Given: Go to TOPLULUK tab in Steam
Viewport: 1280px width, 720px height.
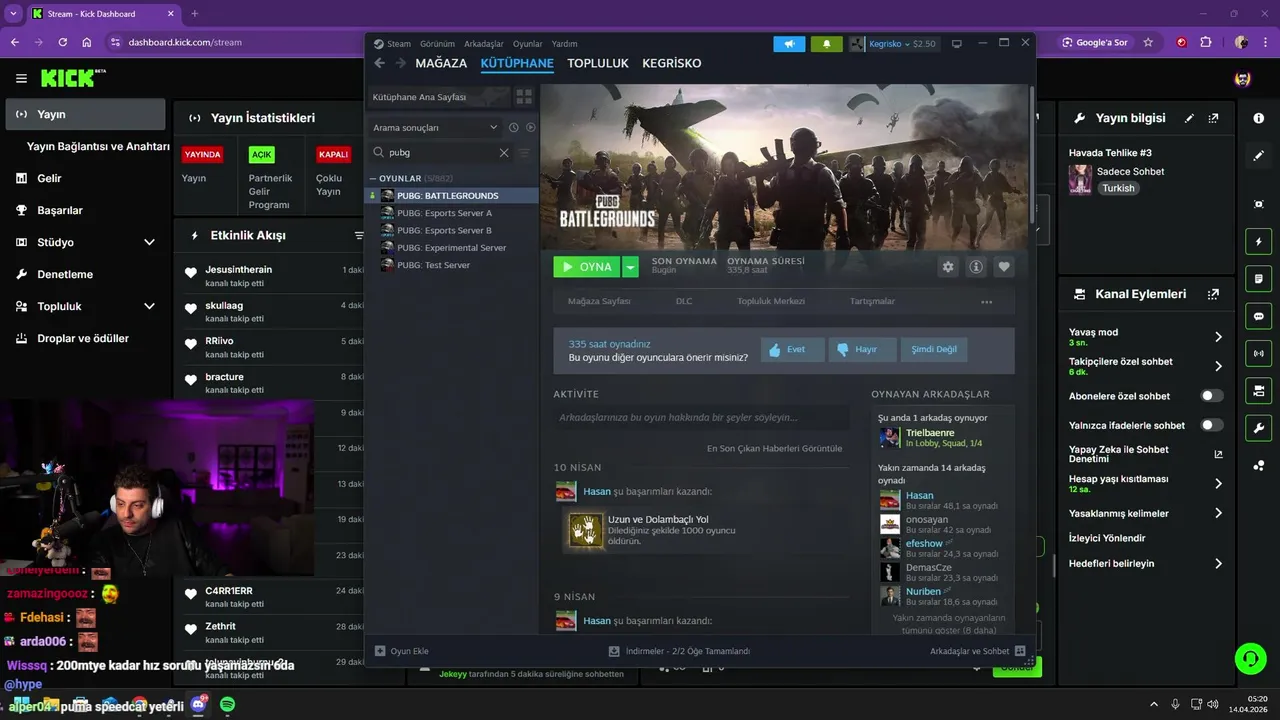Looking at the screenshot, I should (598, 63).
